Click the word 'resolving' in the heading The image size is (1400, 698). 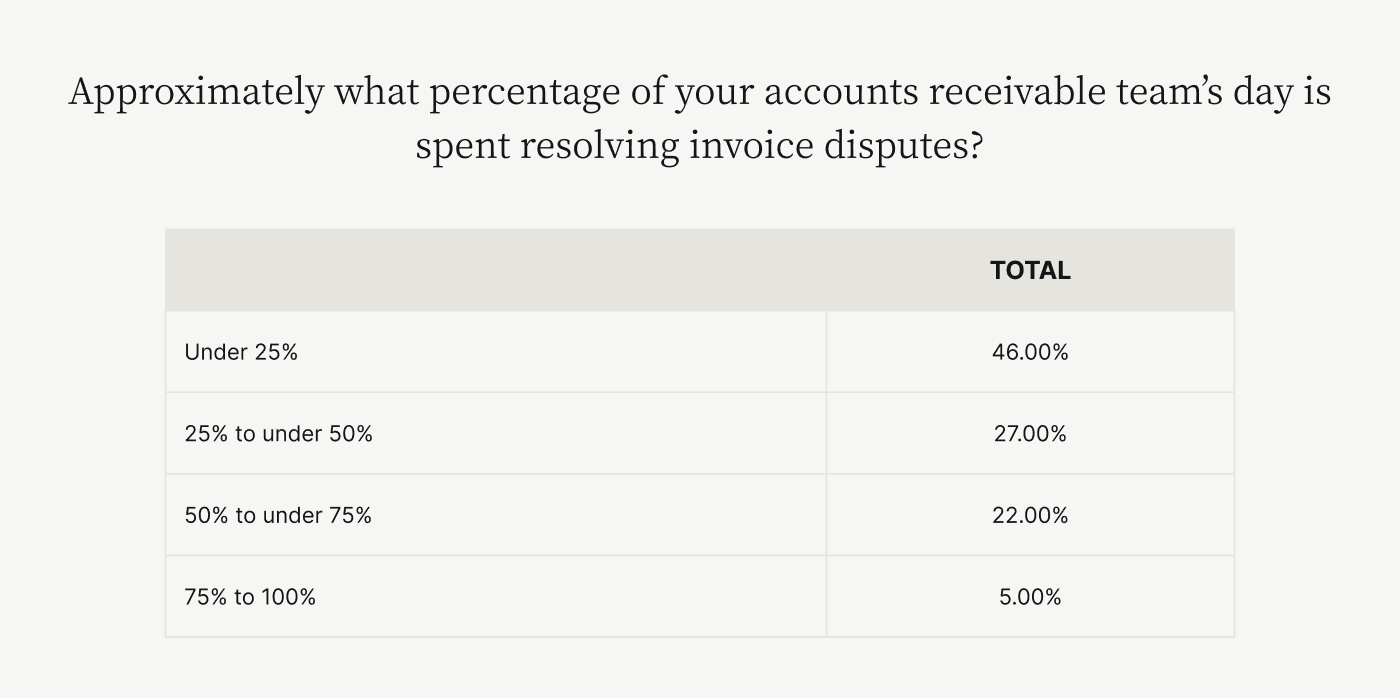600,147
